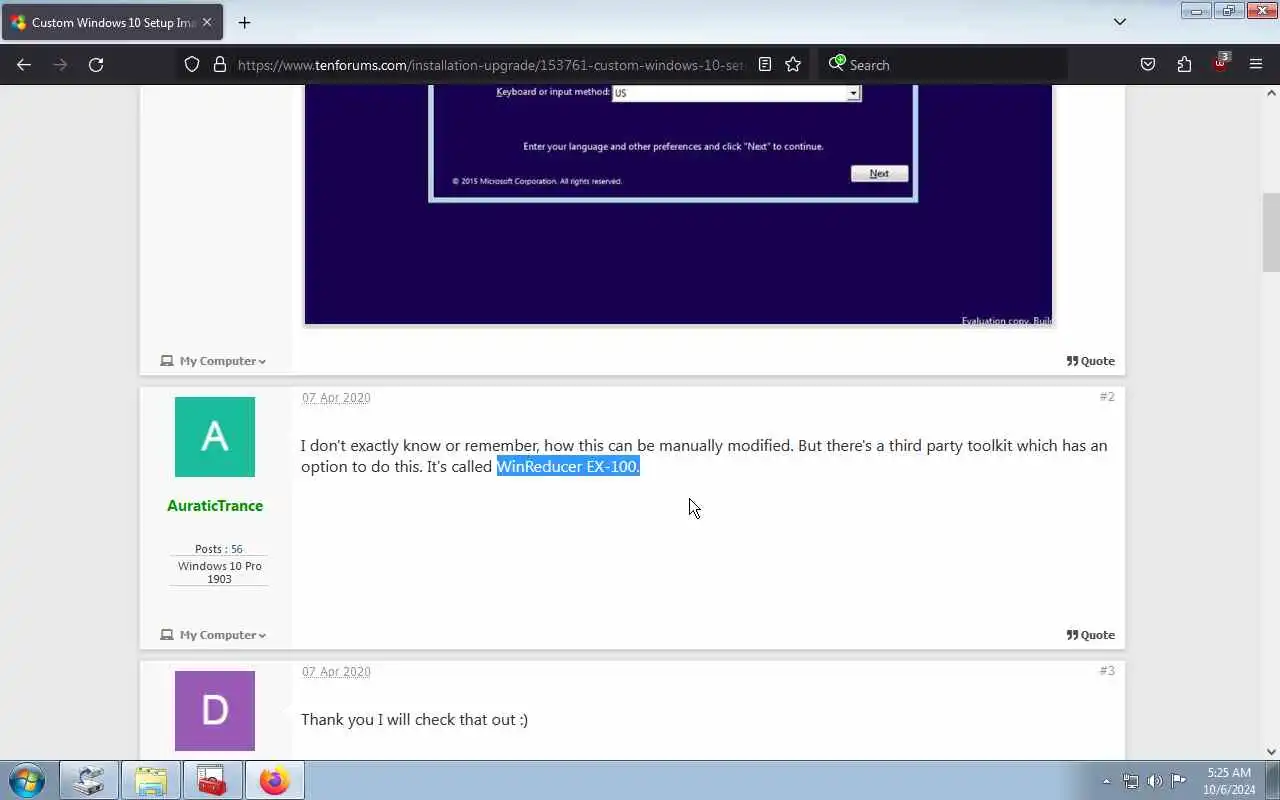Close the Custom Windows 10 Setup tab
This screenshot has height=800, width=1280.
tap(207, 22)
